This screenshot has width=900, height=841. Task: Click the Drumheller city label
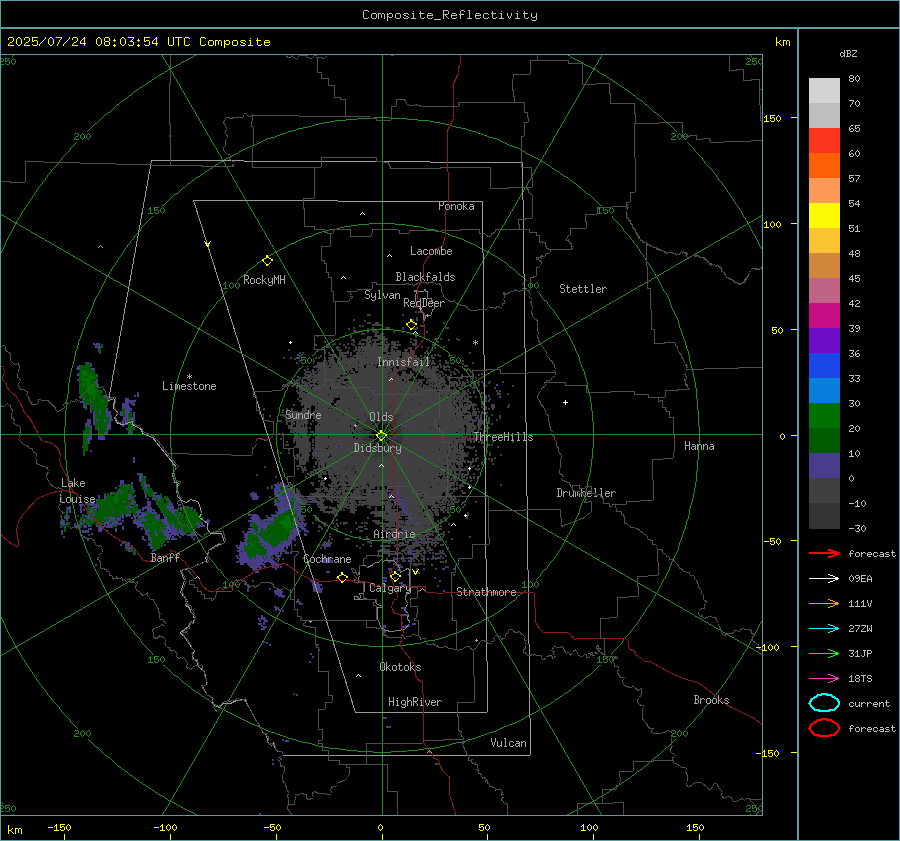click(x=586, y=493)
